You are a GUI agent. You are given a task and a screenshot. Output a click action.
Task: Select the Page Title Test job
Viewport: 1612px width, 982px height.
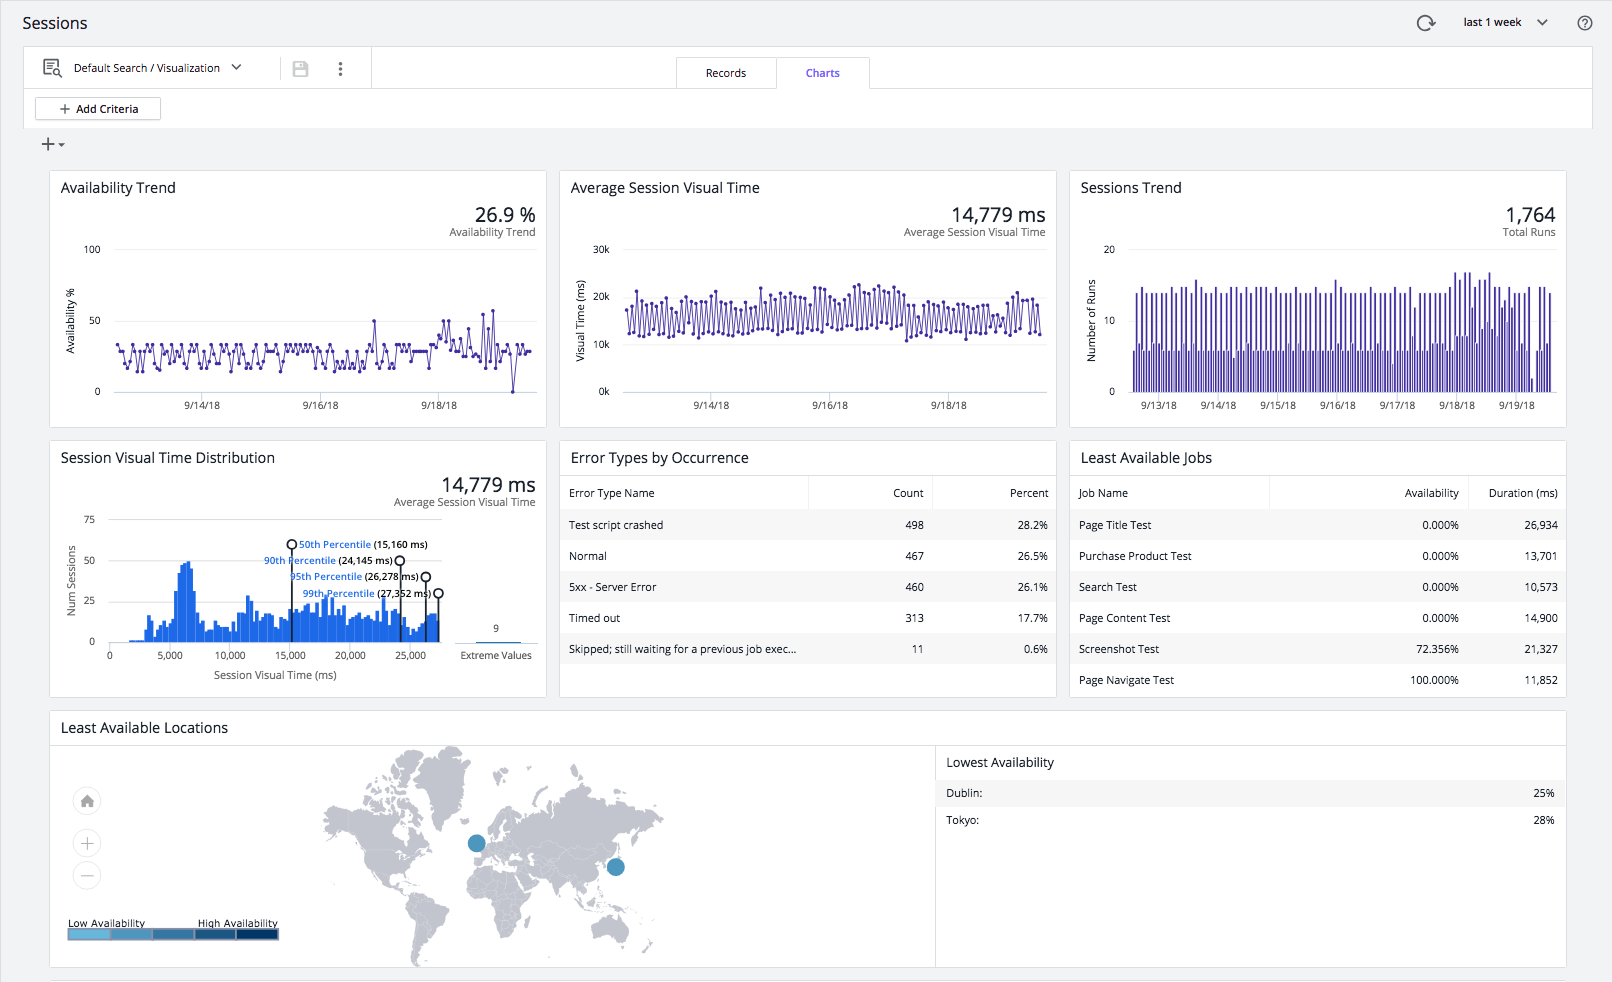coord(1318,525)
